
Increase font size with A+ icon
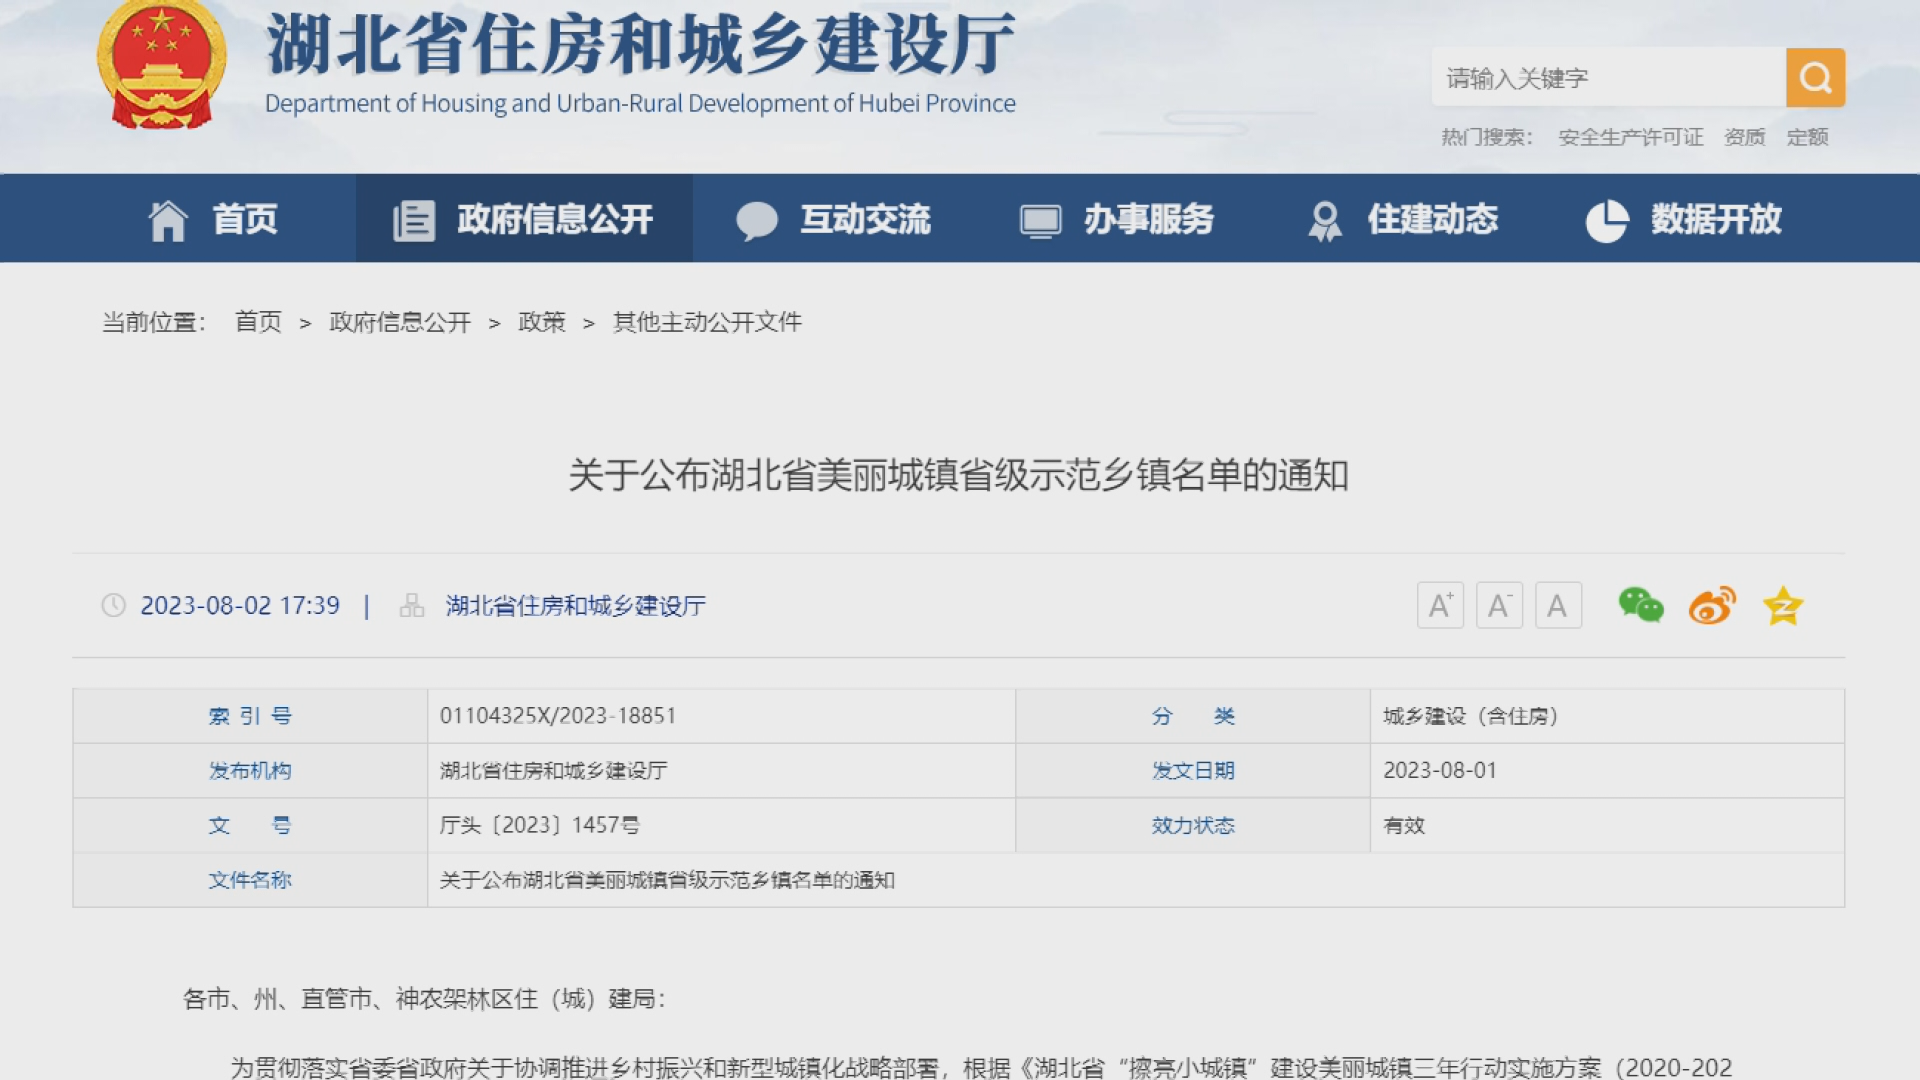(x=1440, y=605)
